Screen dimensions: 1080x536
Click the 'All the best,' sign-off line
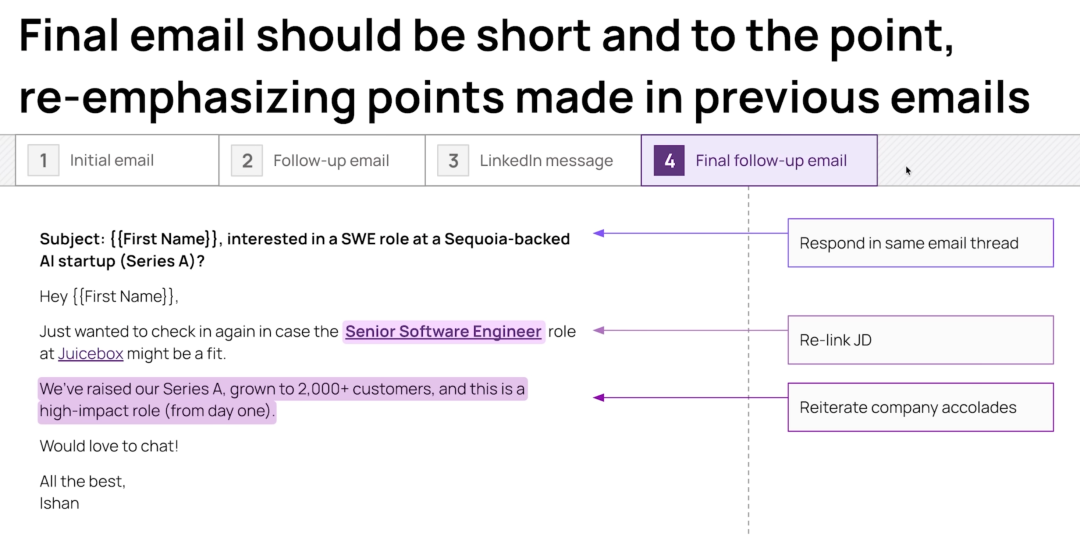coord(83,481)
